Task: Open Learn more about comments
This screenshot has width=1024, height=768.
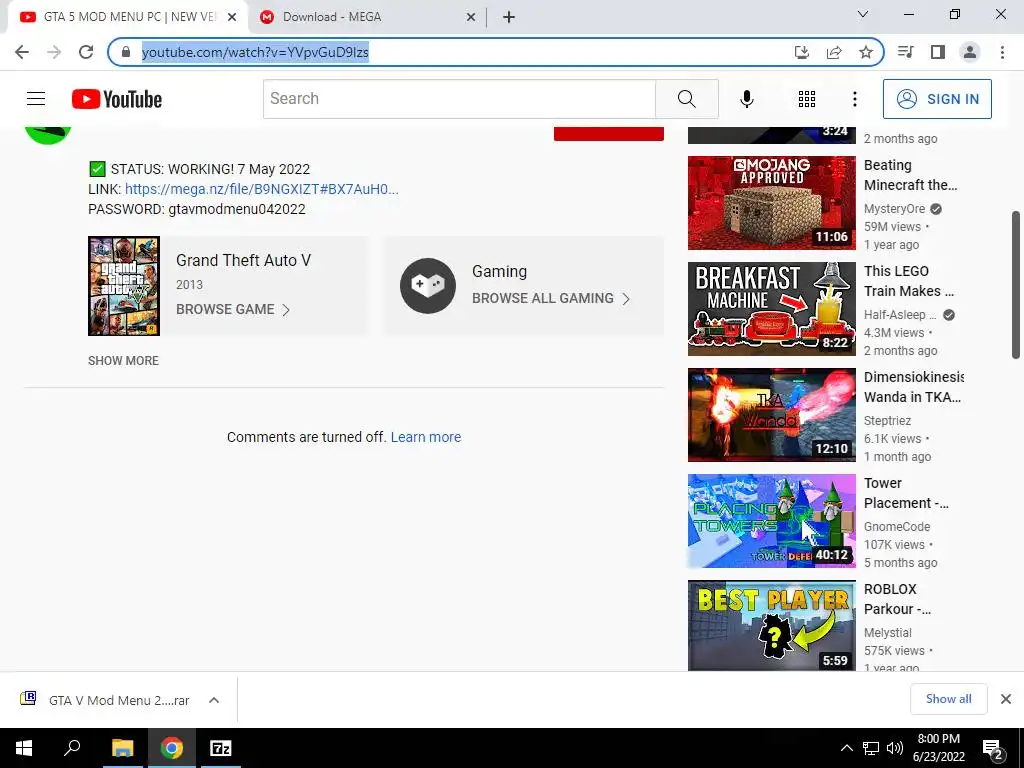Action: [x=426, y=437]
